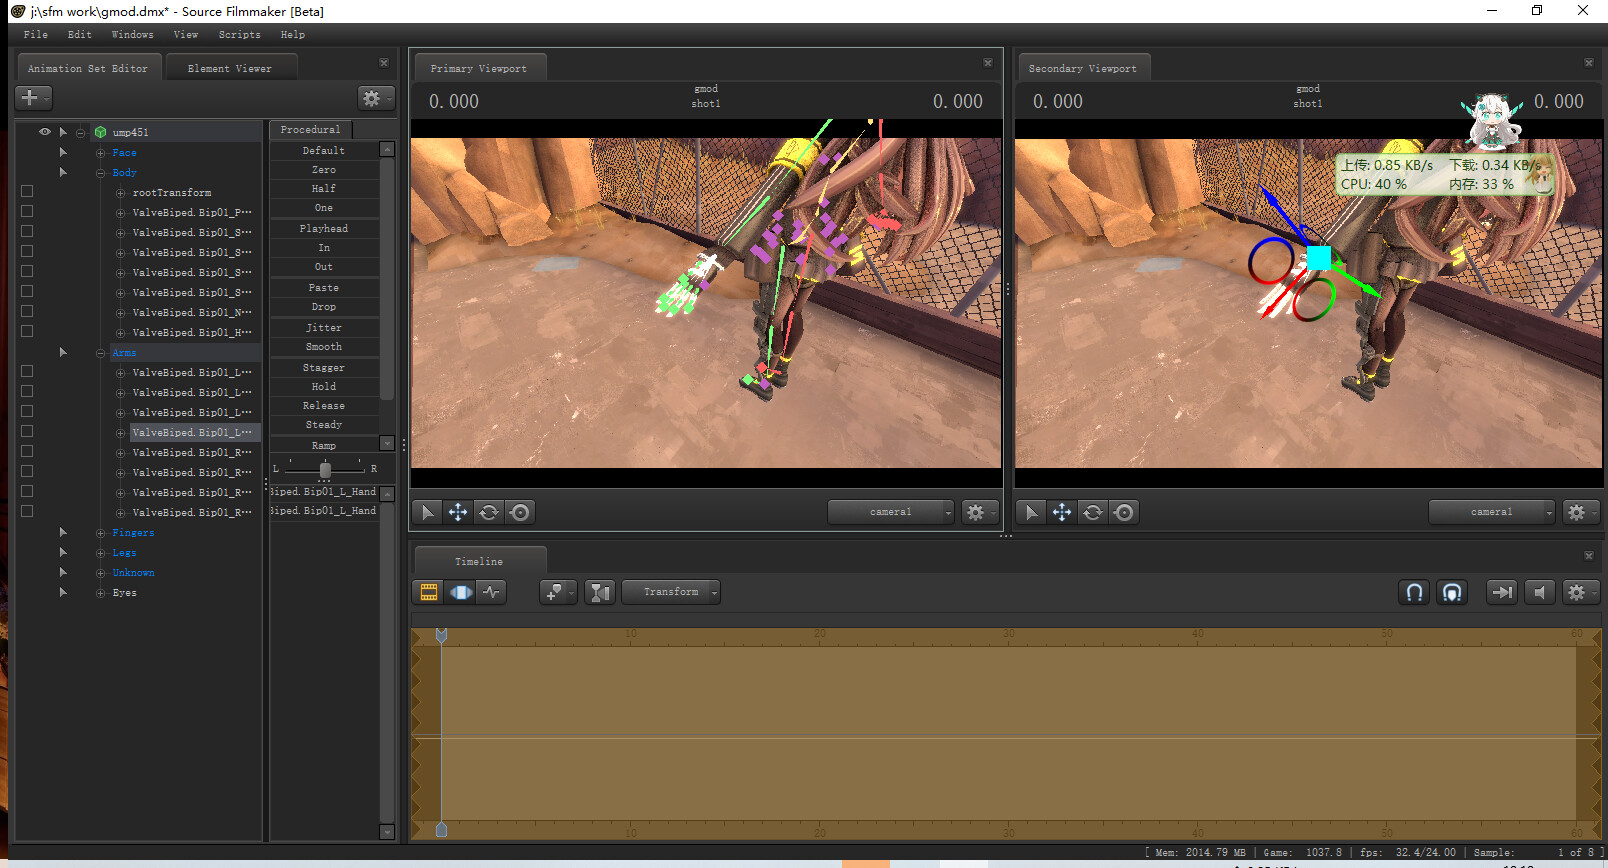Click the timeline time selection frame icon
The image size is (1608, 868).
tap(600, 592)
